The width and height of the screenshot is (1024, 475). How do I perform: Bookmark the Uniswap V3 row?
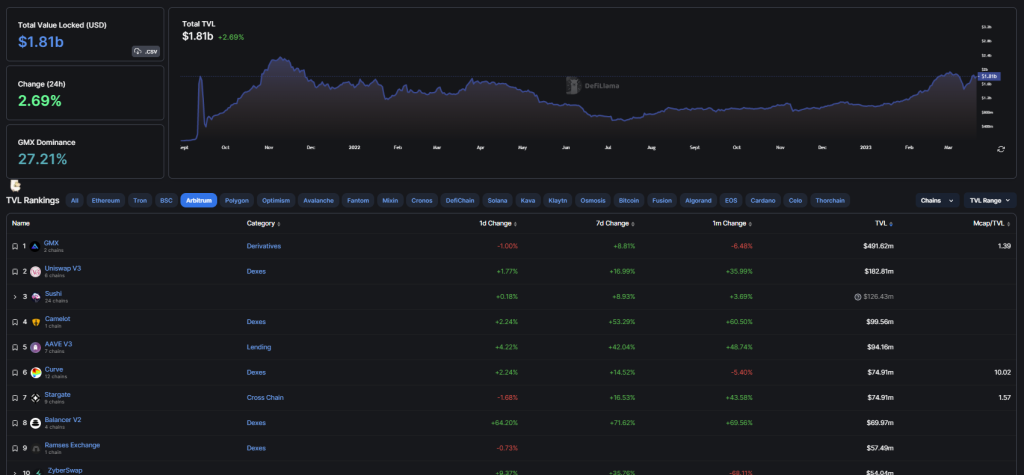[x=15, y=272]
